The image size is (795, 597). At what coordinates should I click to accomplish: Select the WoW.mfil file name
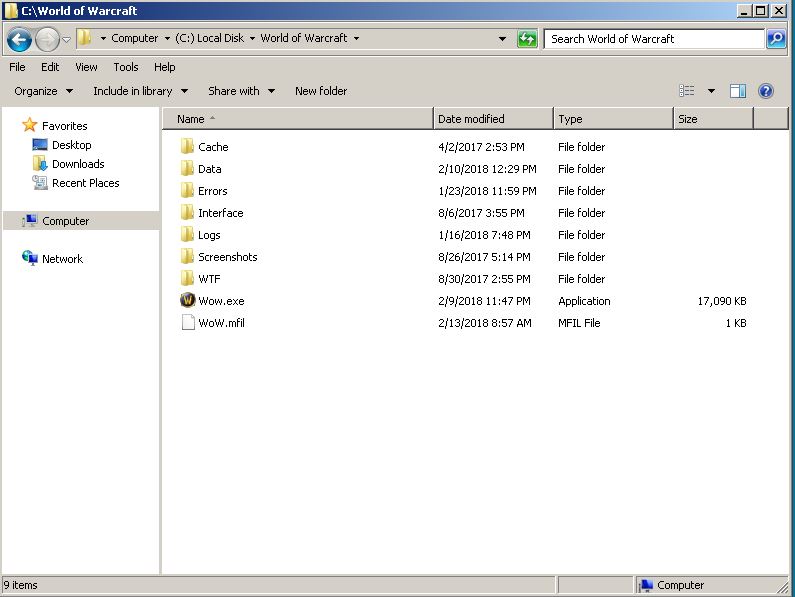[221, 323]
